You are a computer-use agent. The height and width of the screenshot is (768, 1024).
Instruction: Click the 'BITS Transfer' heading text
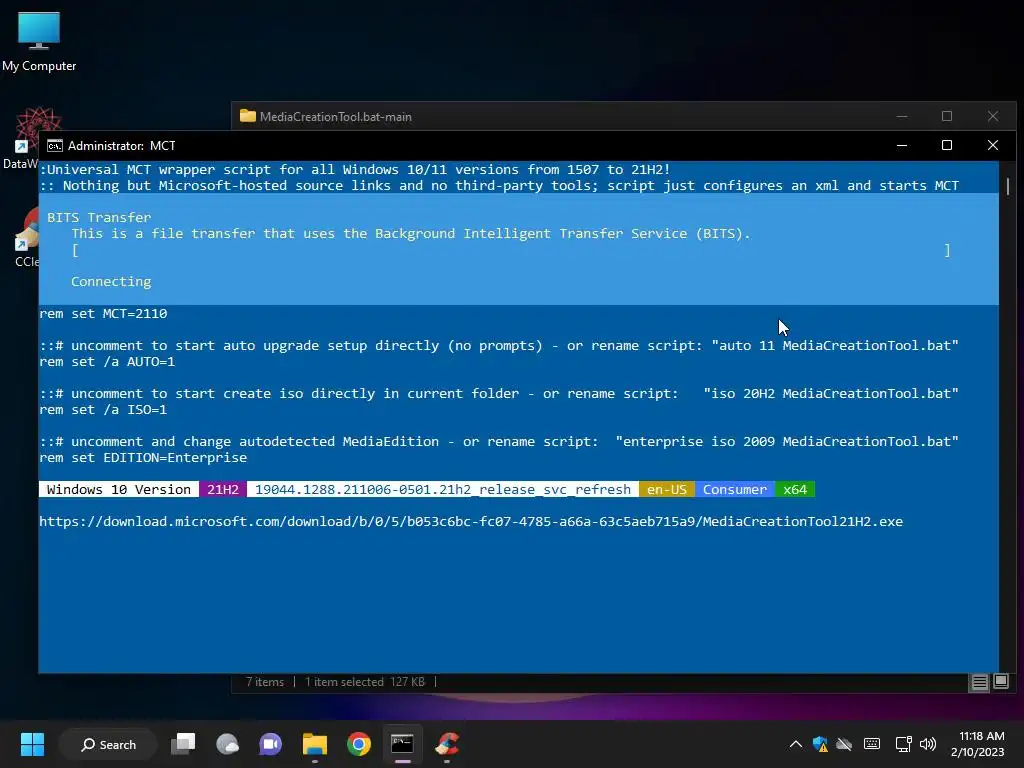click(99, 217)
